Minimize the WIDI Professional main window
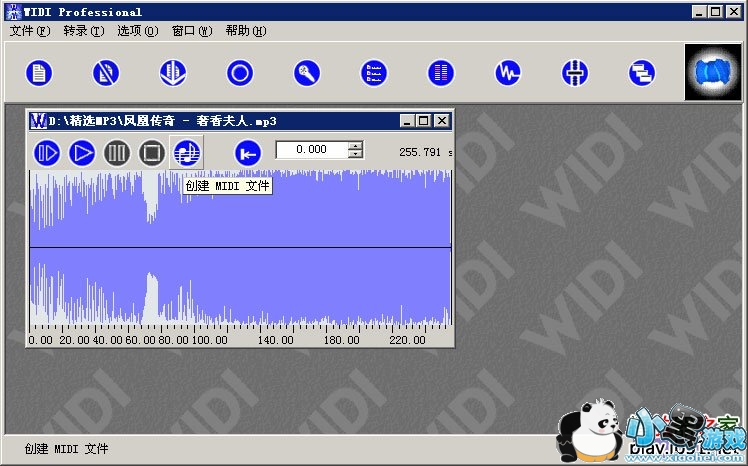748x466 pixels. point(699,12)
